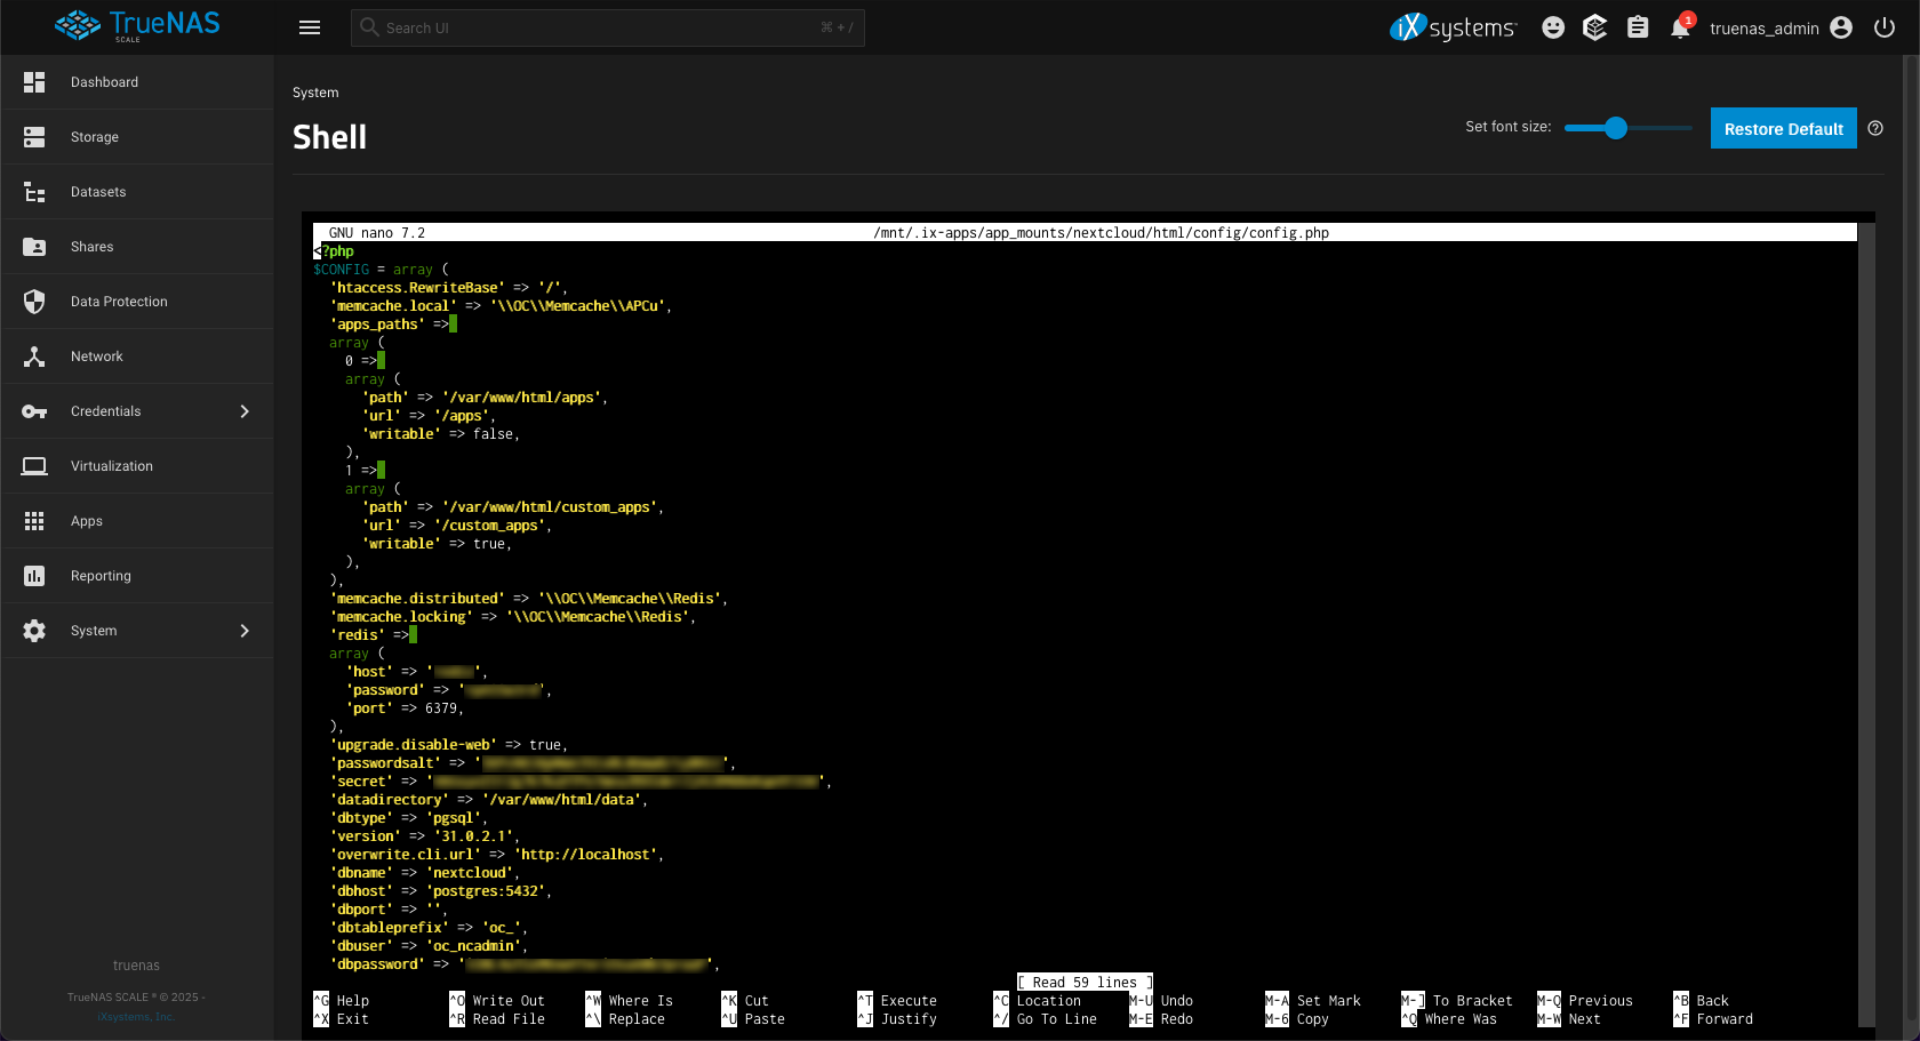The height and width of the screenshot is (1041, 1920).
Task: Open the Storage menu item
Action: tap(137, 137)
